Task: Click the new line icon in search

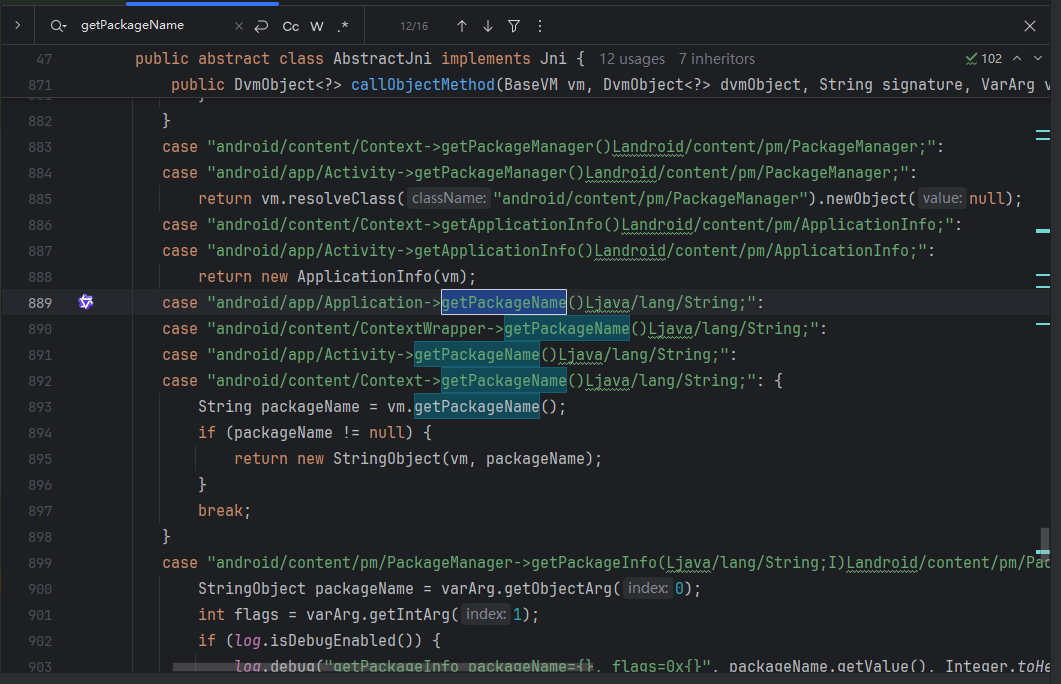Action: pyautogui.click(x=261, y=26)
